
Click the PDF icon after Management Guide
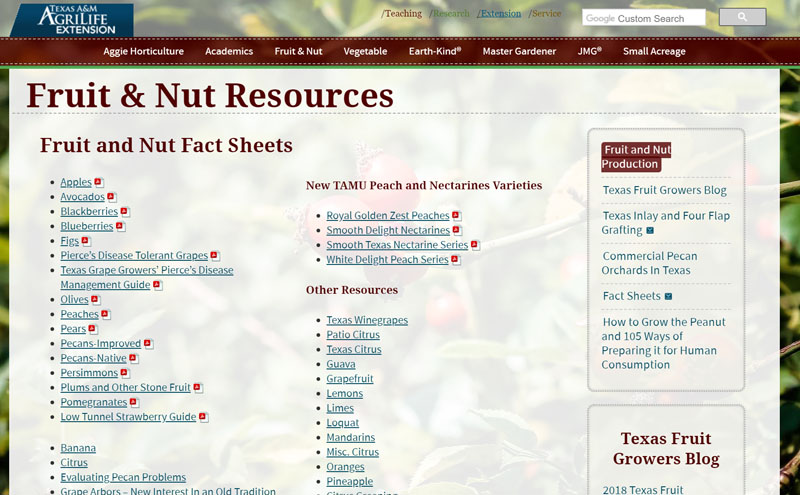157,285
